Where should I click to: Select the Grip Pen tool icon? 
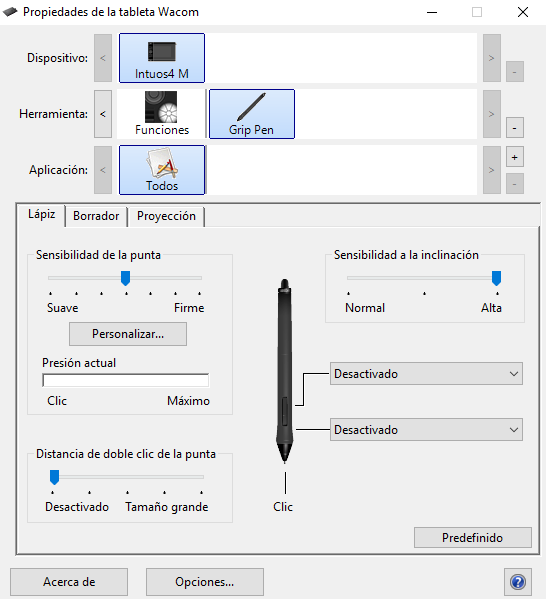252,114
